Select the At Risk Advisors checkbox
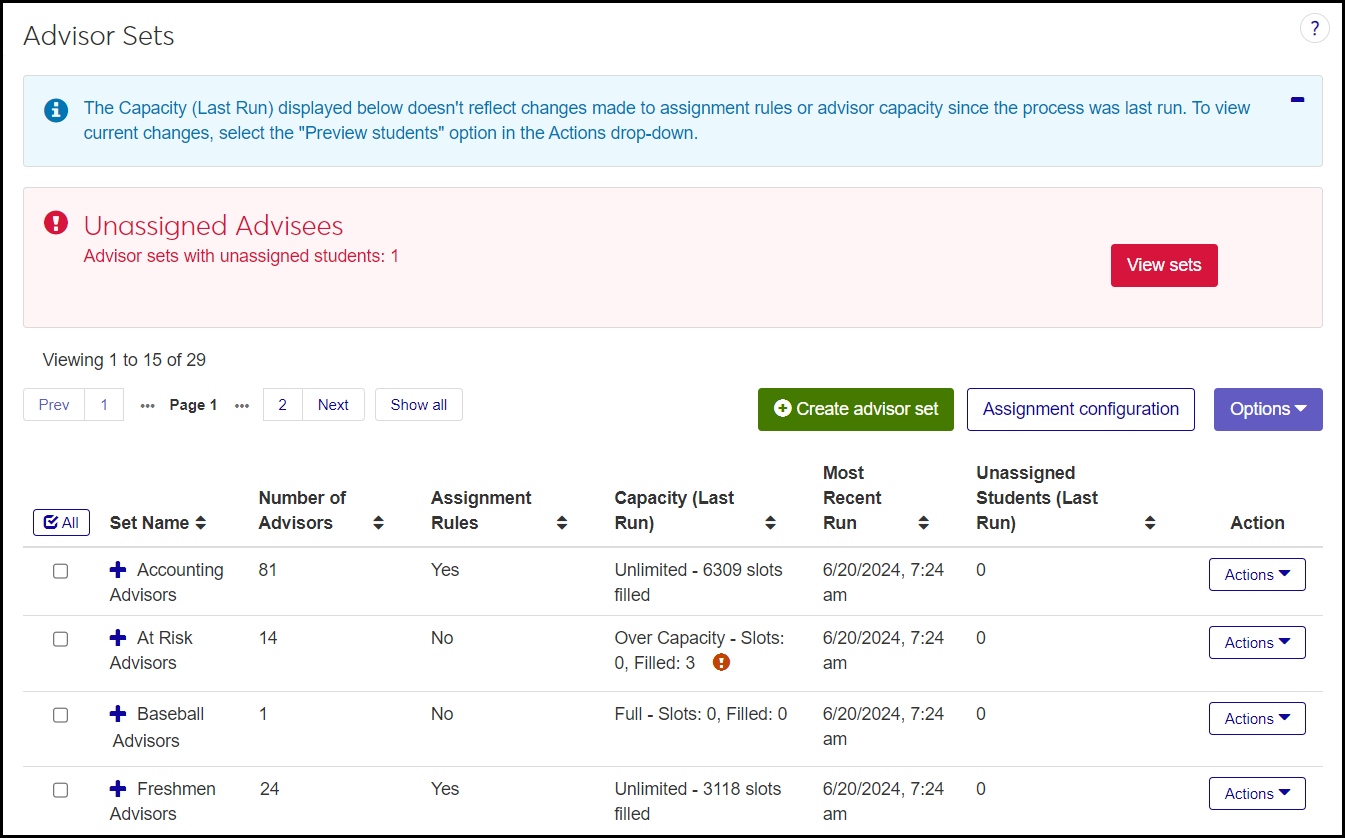This screenshot has height=838, width=1345. click(61, 639)
